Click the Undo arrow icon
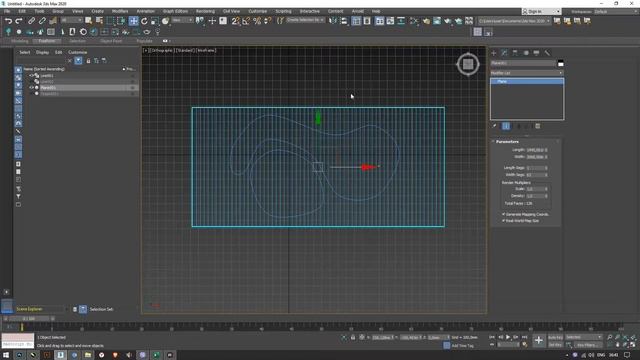Screen dimensions: 640x360 (x=8, y=21)
